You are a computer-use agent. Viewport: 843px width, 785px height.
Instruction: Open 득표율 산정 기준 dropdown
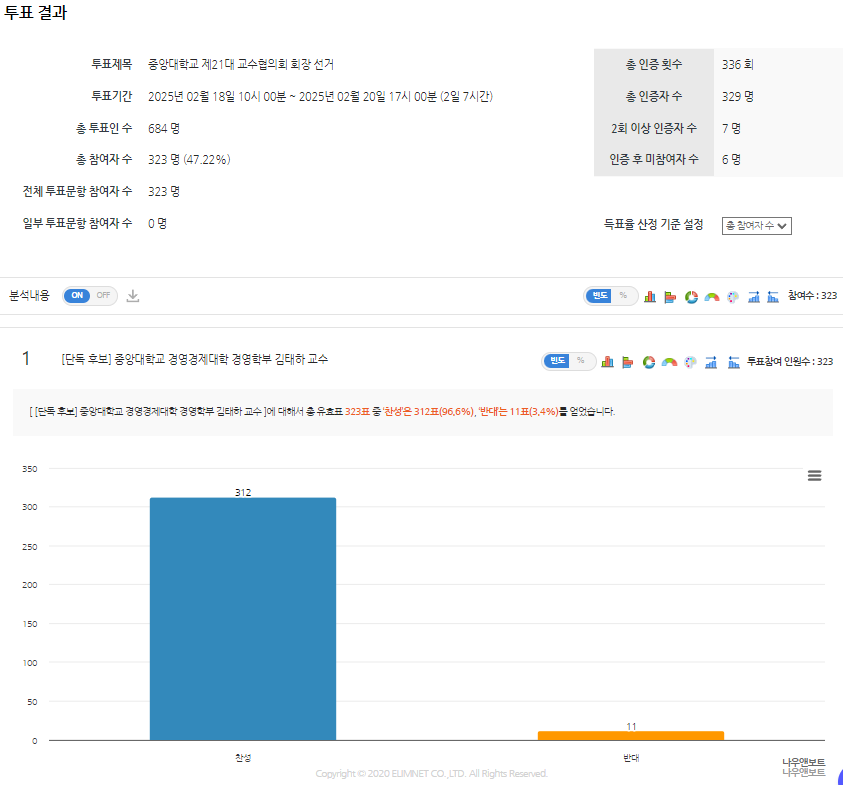coord(756,226)
